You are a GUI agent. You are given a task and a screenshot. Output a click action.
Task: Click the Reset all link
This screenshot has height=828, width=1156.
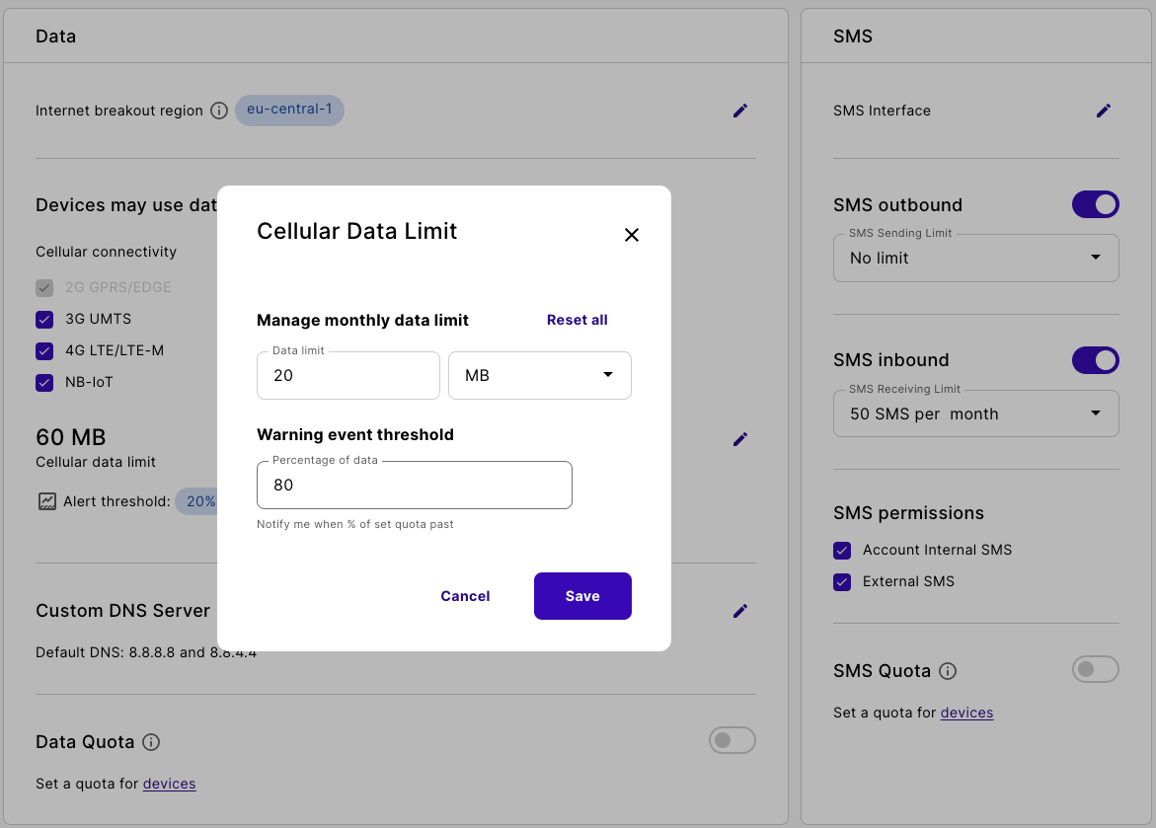pyautogui.click(x=577, y=320)
